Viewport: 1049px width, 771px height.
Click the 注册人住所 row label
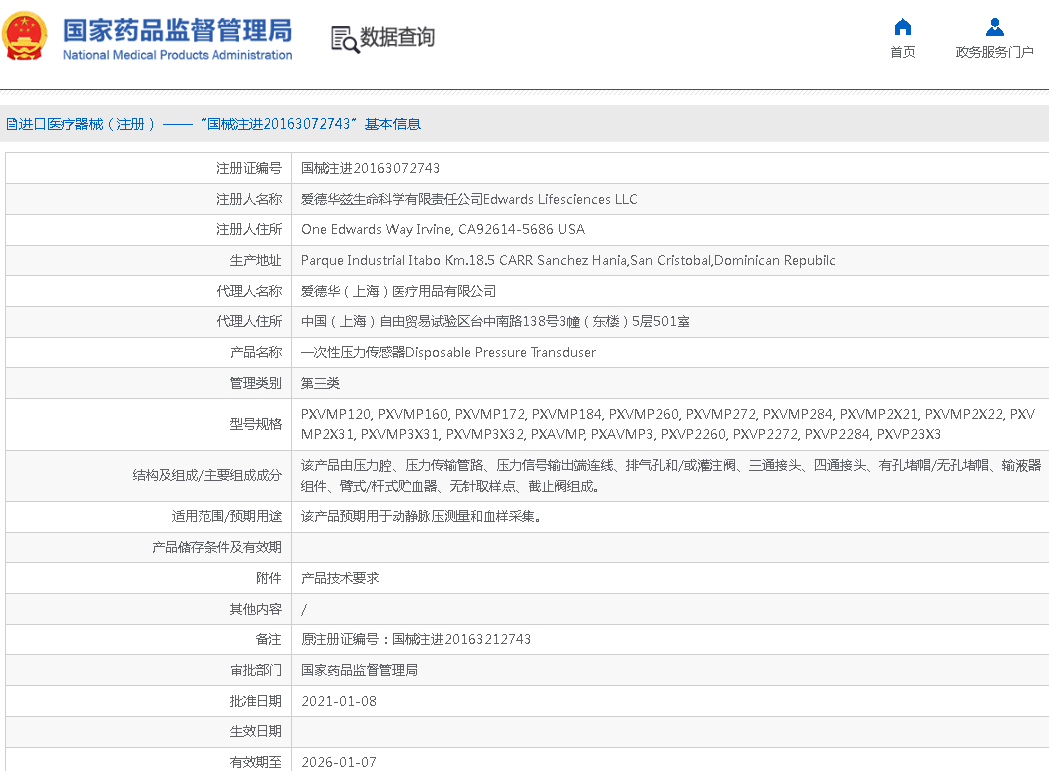coord(249,230)
